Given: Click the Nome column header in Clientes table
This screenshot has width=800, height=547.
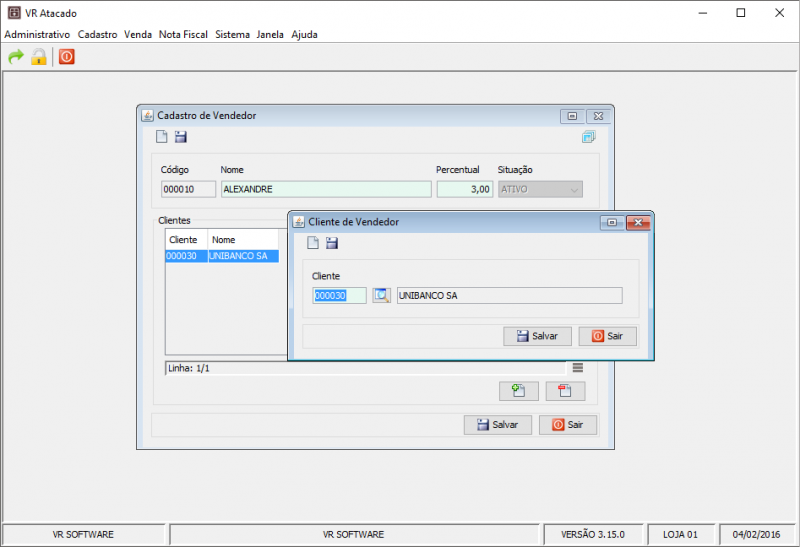Looking at the screenshot, I should [243, 240].
